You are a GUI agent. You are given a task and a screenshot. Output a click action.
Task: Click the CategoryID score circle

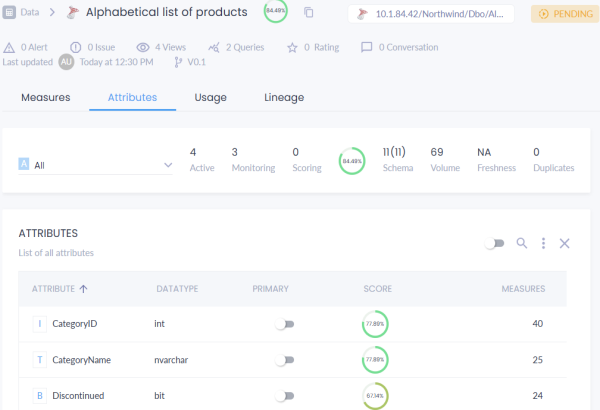[375, 324]
